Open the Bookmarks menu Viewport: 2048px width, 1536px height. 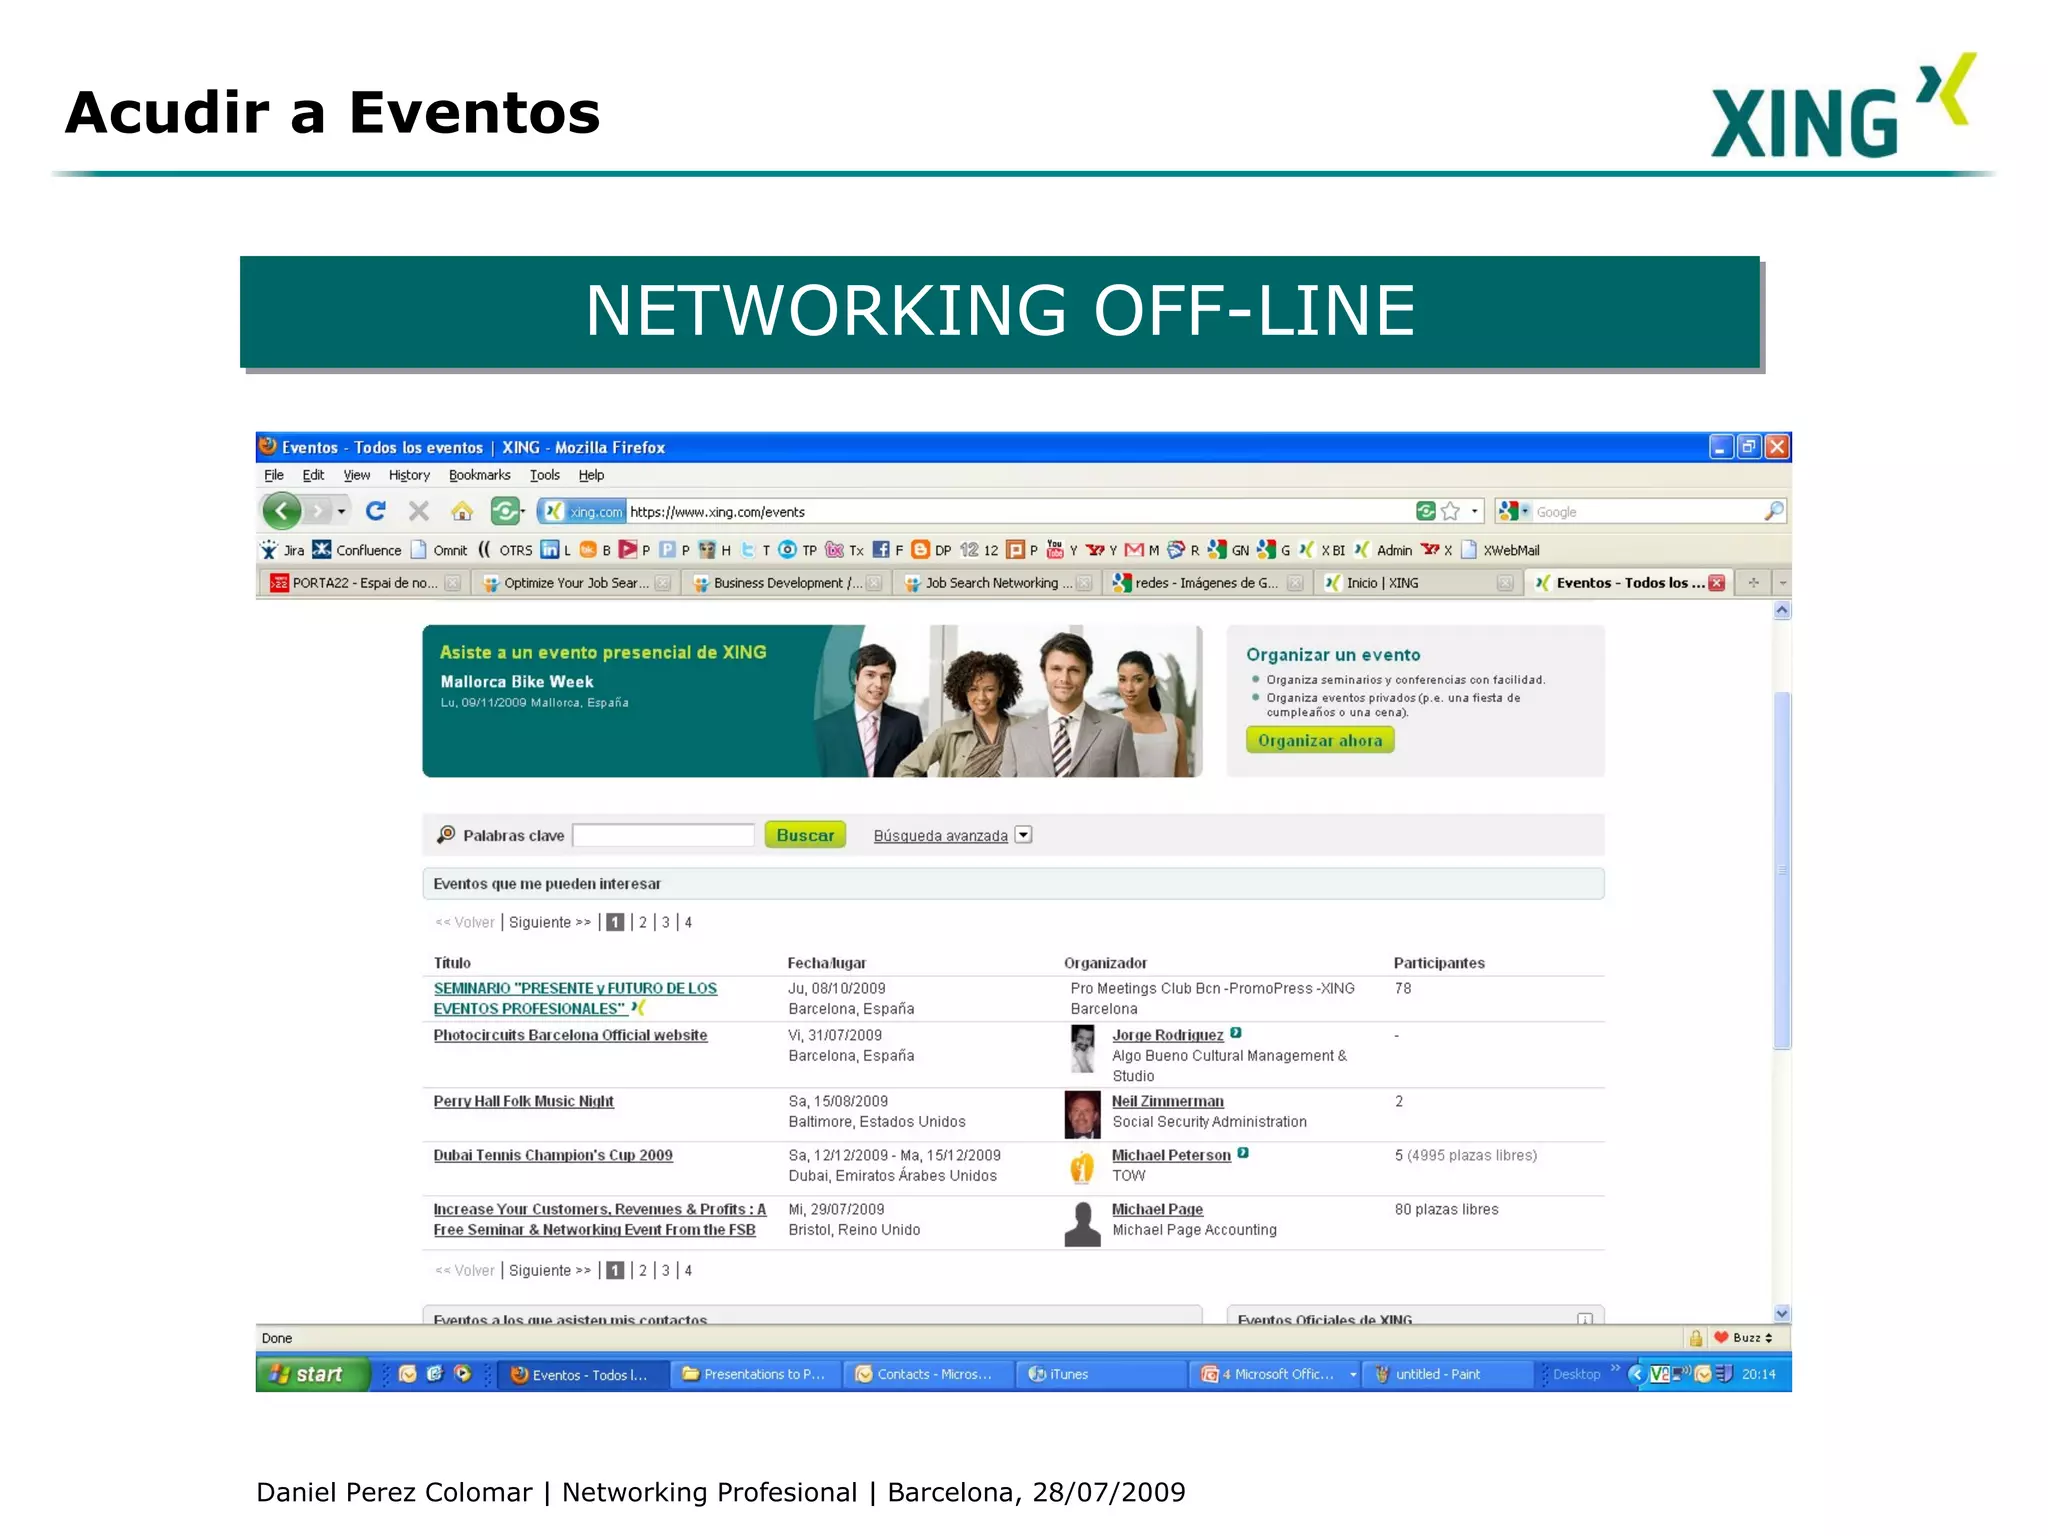point(479,475)
